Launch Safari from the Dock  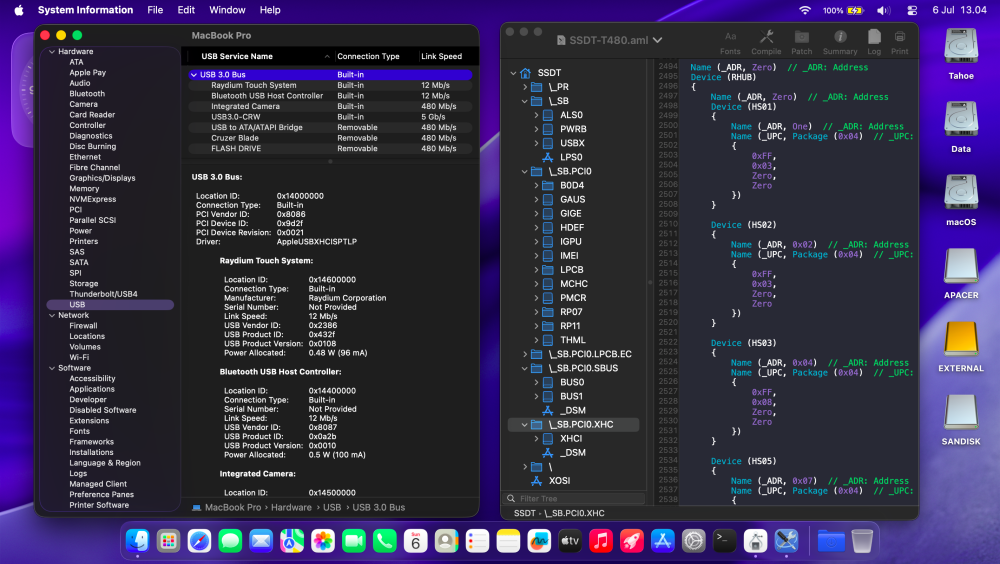point(199,541)
